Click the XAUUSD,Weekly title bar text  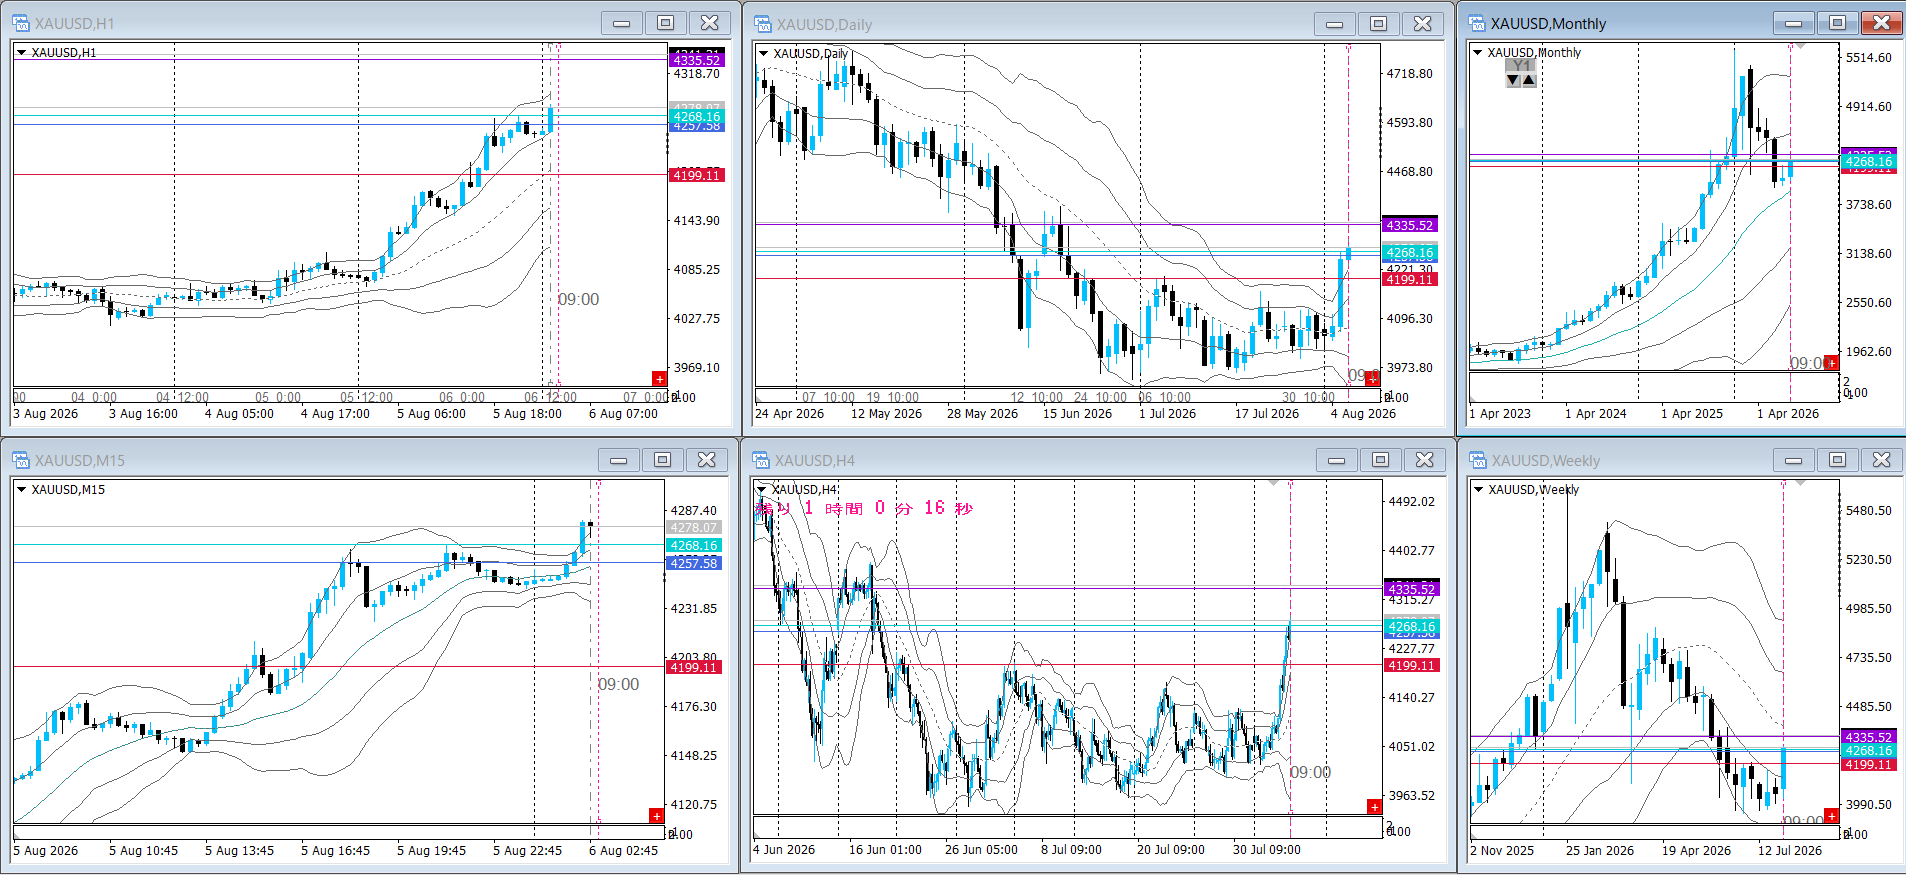[1546, 460]
